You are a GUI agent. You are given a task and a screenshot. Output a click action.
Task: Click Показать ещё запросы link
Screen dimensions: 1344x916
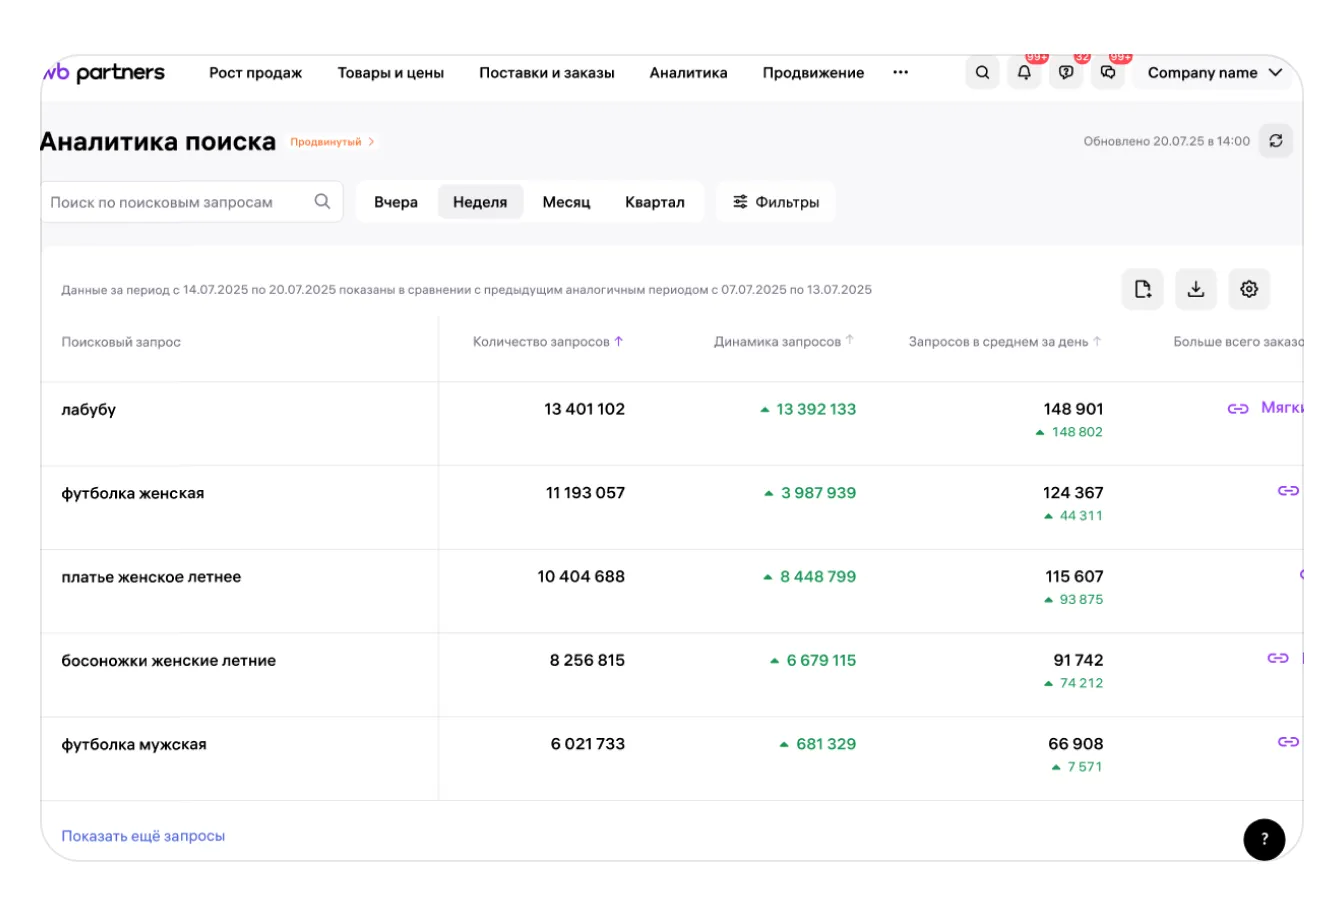pyautogui.click(x=143, y=836)
